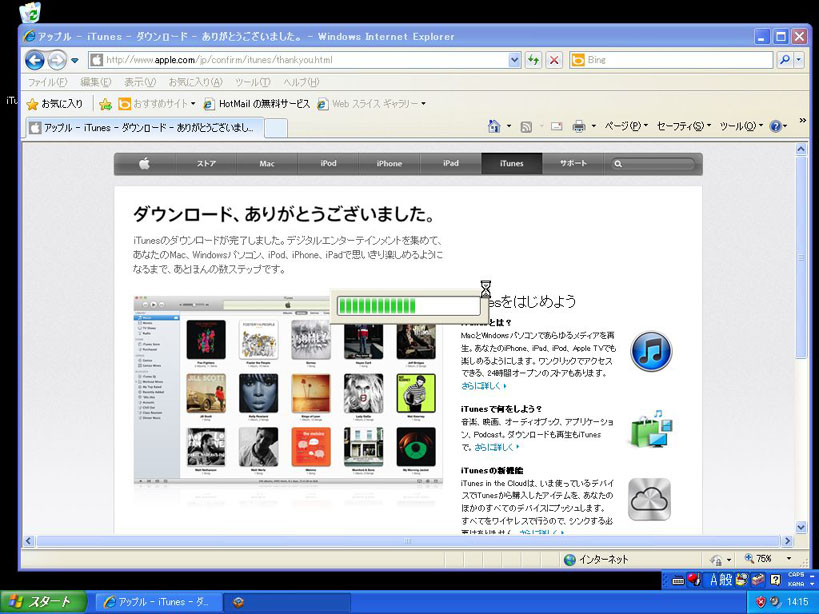Click the iCloud cloud icon

coord(649,500)
